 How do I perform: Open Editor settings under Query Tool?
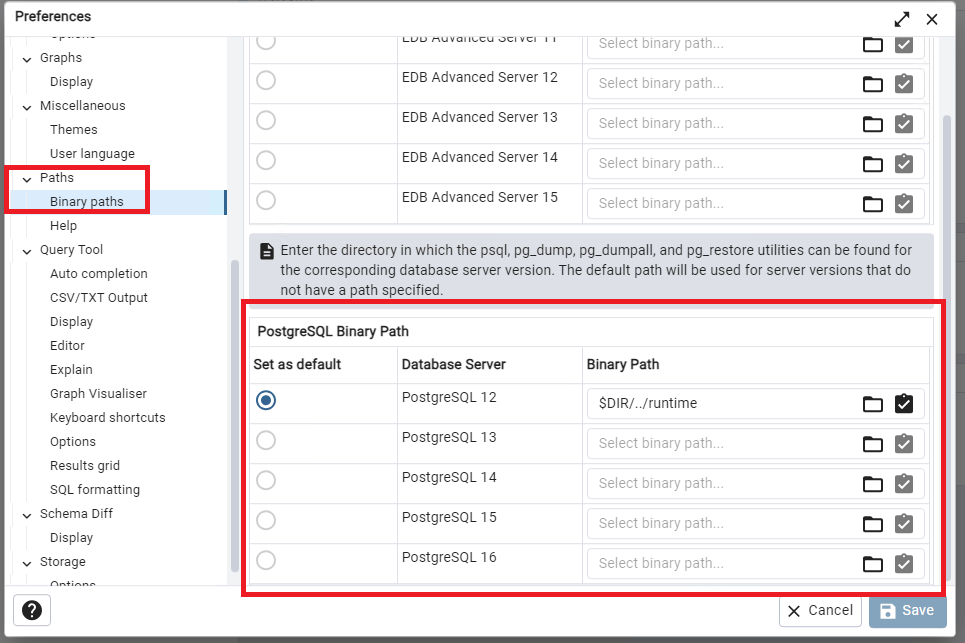point(67,346)
